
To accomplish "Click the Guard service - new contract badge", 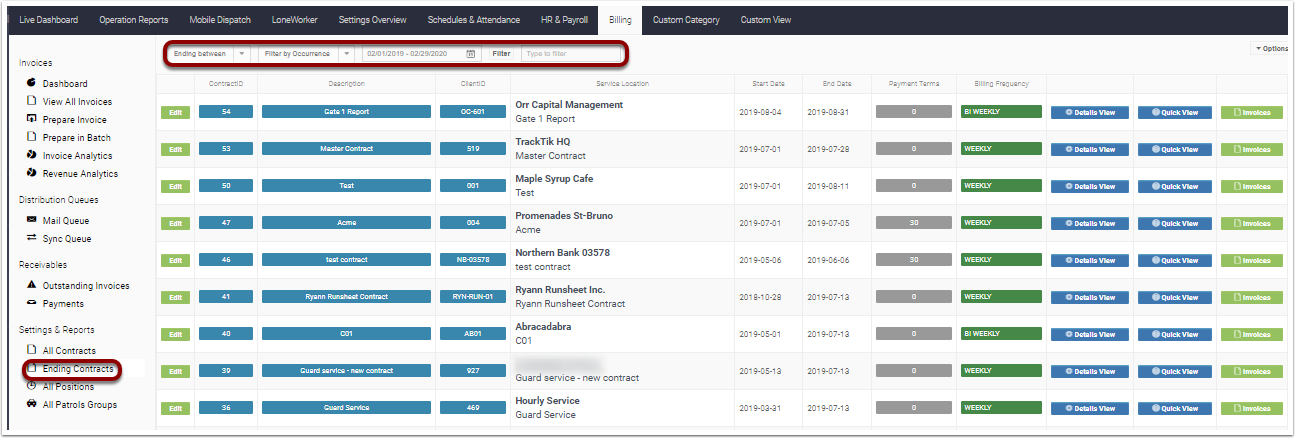I will click(346, 371).
